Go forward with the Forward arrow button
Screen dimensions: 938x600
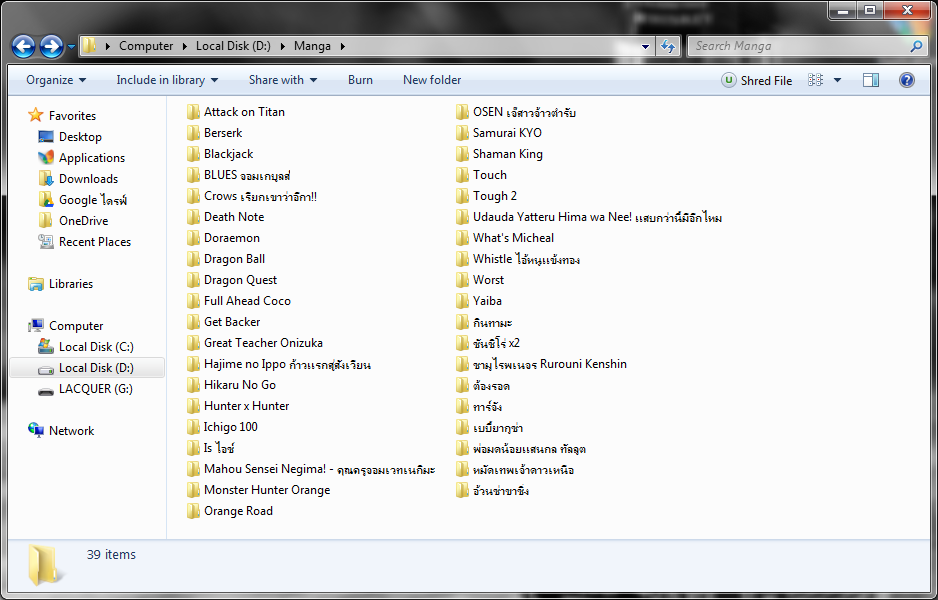click(x=51, y=46)
